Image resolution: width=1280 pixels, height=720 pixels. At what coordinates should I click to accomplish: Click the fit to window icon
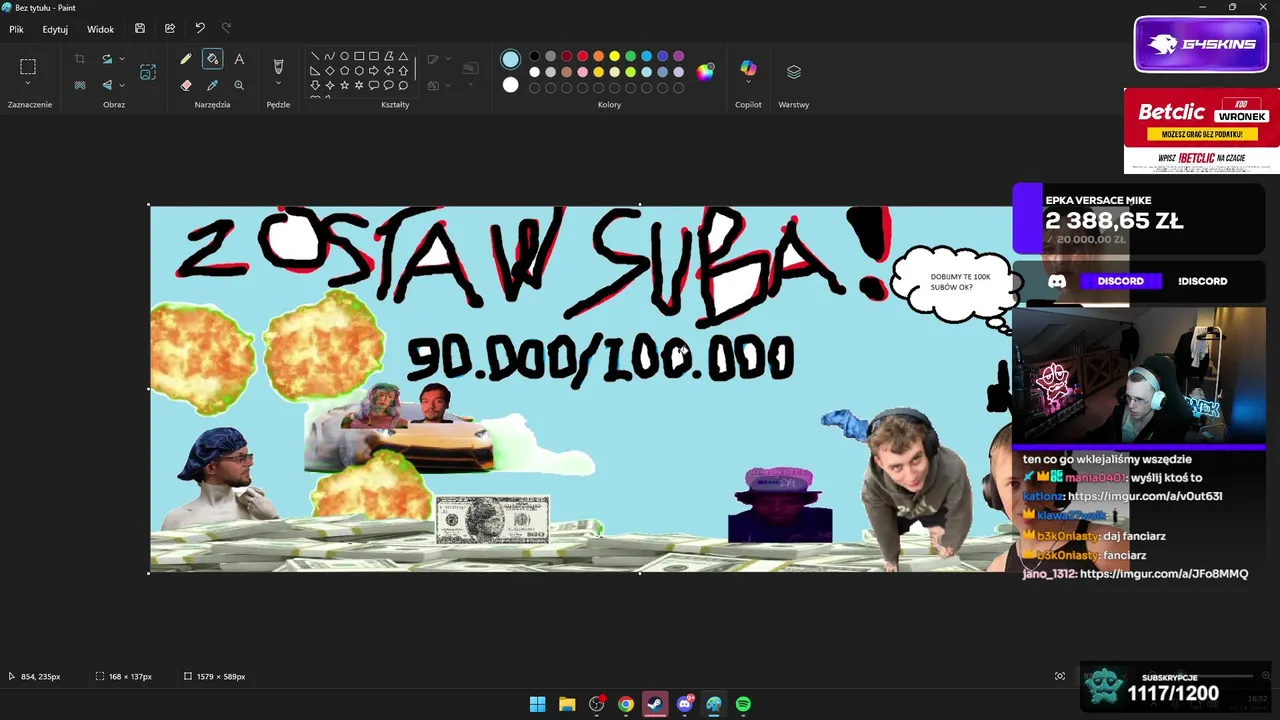1060,676
